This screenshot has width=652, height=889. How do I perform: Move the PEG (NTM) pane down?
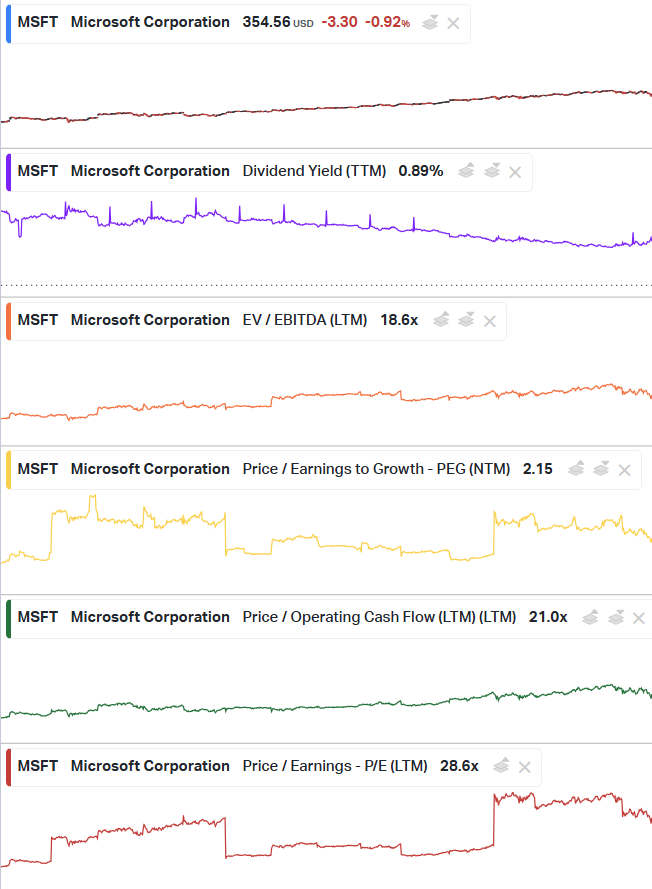click(x=601, y=469)
